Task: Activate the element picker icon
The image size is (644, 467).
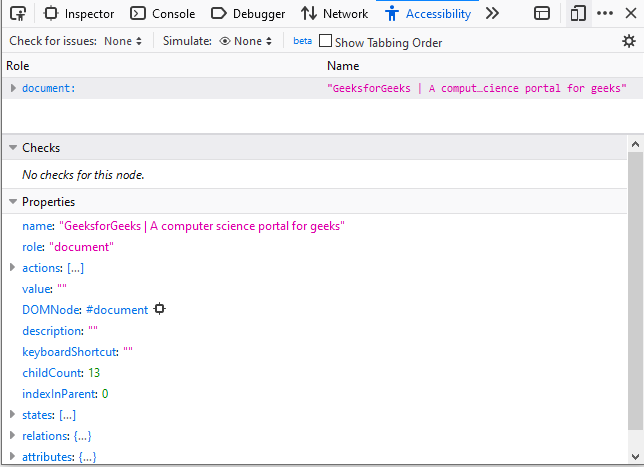Action: coord(18,14)
